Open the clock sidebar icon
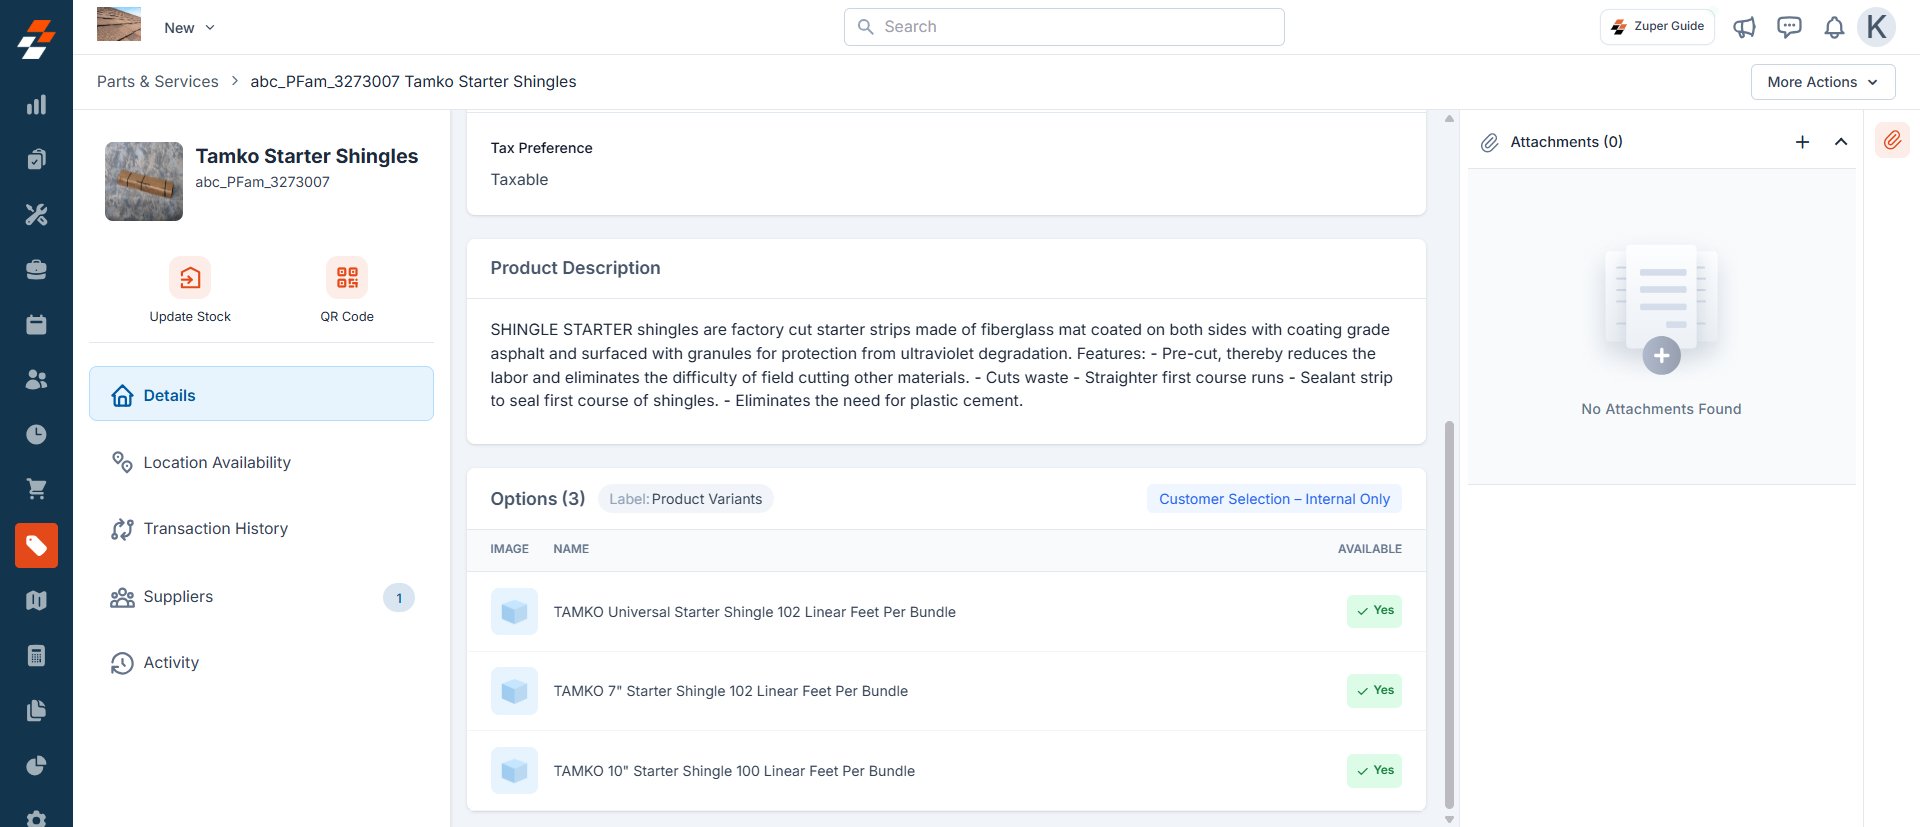1920x827 pixels. pos(36,434)
